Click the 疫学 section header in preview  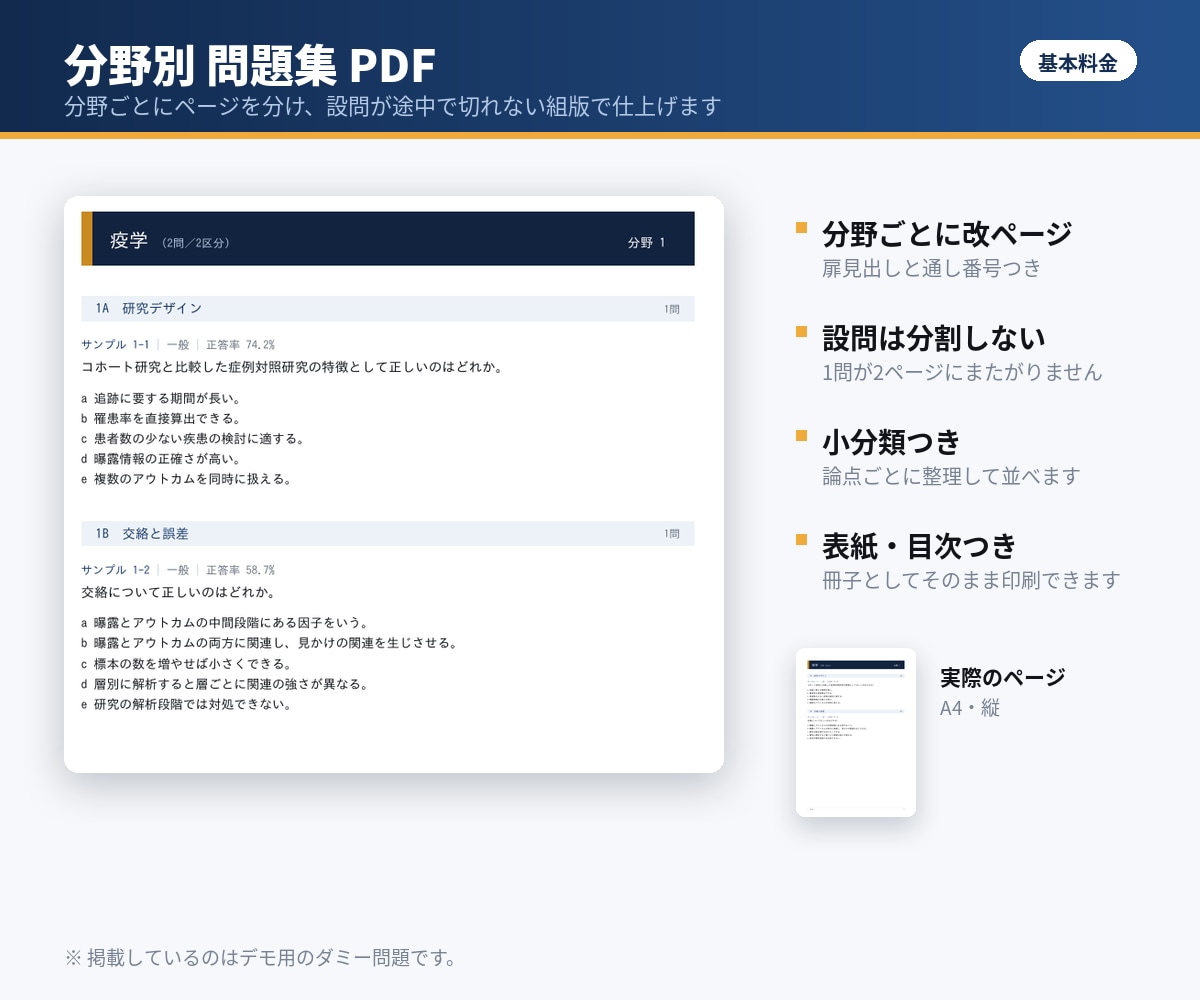click(x=388, y=239)
